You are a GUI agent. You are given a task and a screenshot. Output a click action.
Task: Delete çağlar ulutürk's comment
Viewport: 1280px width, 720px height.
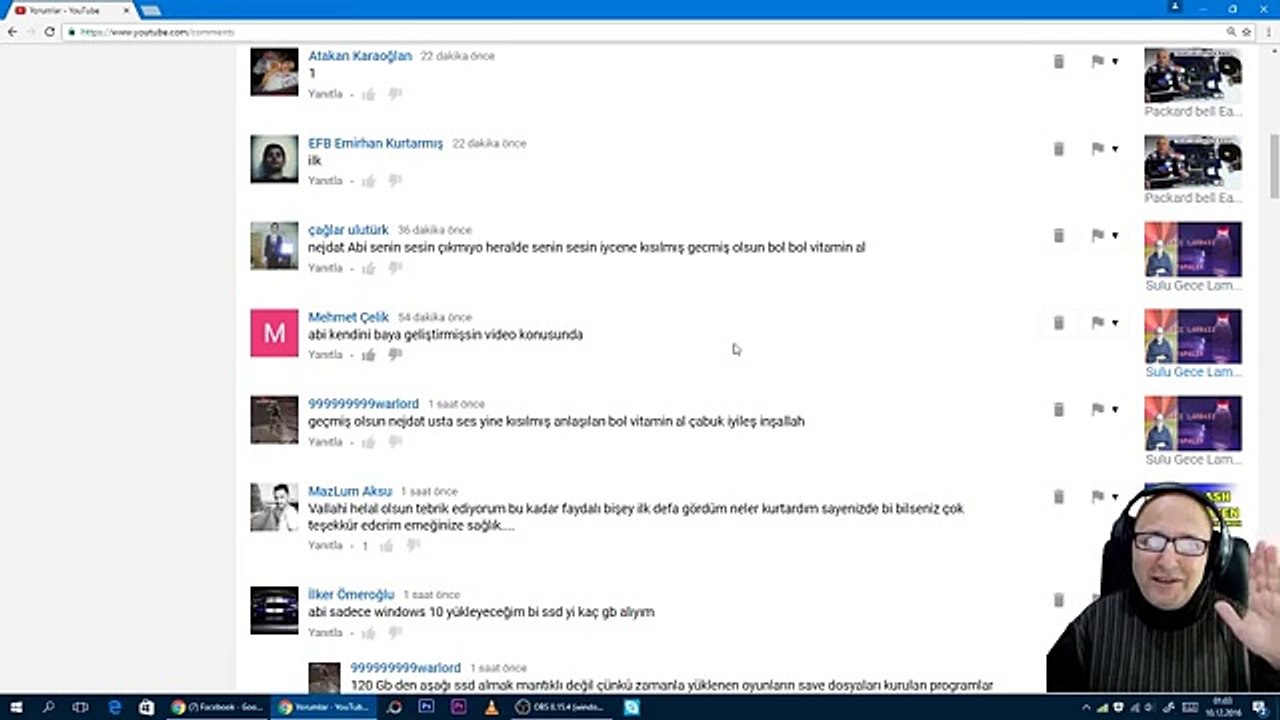point(1059,236)
